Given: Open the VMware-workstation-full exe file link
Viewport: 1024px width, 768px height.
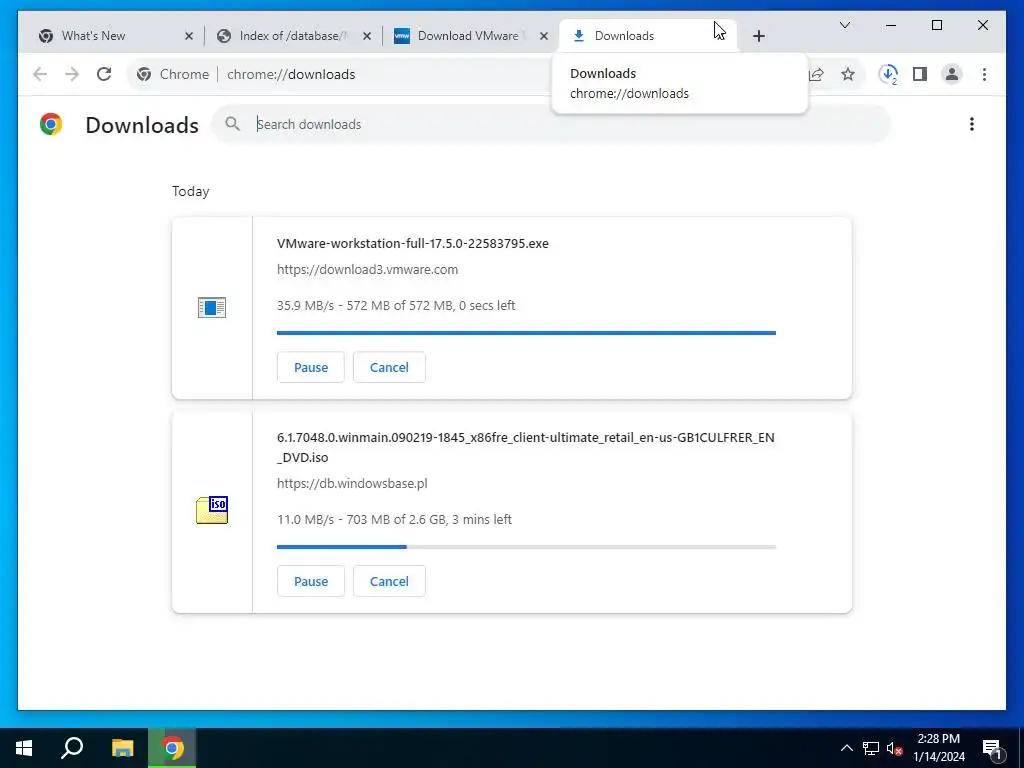Looking at the screenshot, I should pyautogui.click(x=413, y=244).
